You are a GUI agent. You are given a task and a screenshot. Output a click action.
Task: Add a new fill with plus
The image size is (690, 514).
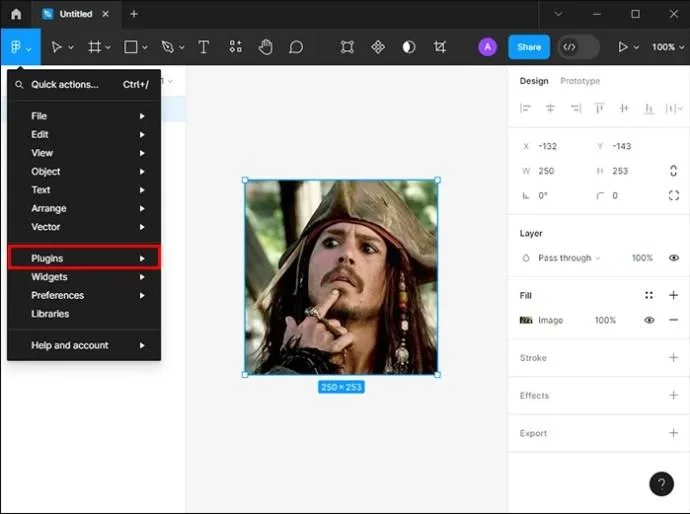pyautogui.click(x=673, y=295)
